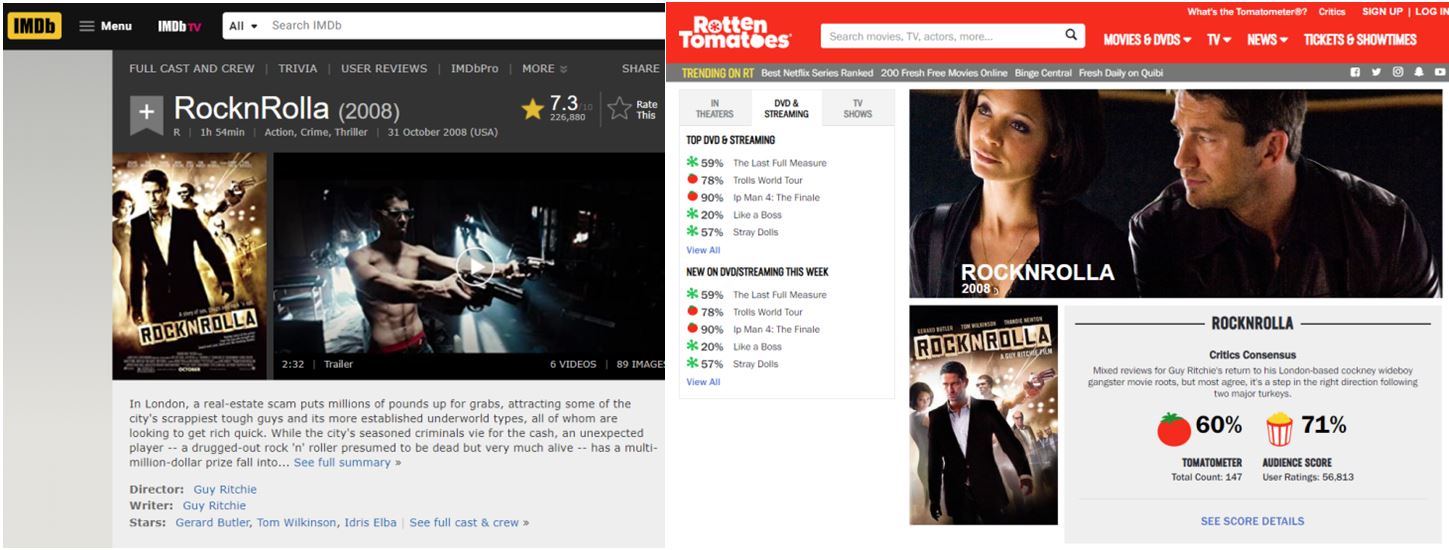Click splat icon beside Stray Dolls in New This Week

[x=692, y=363]
